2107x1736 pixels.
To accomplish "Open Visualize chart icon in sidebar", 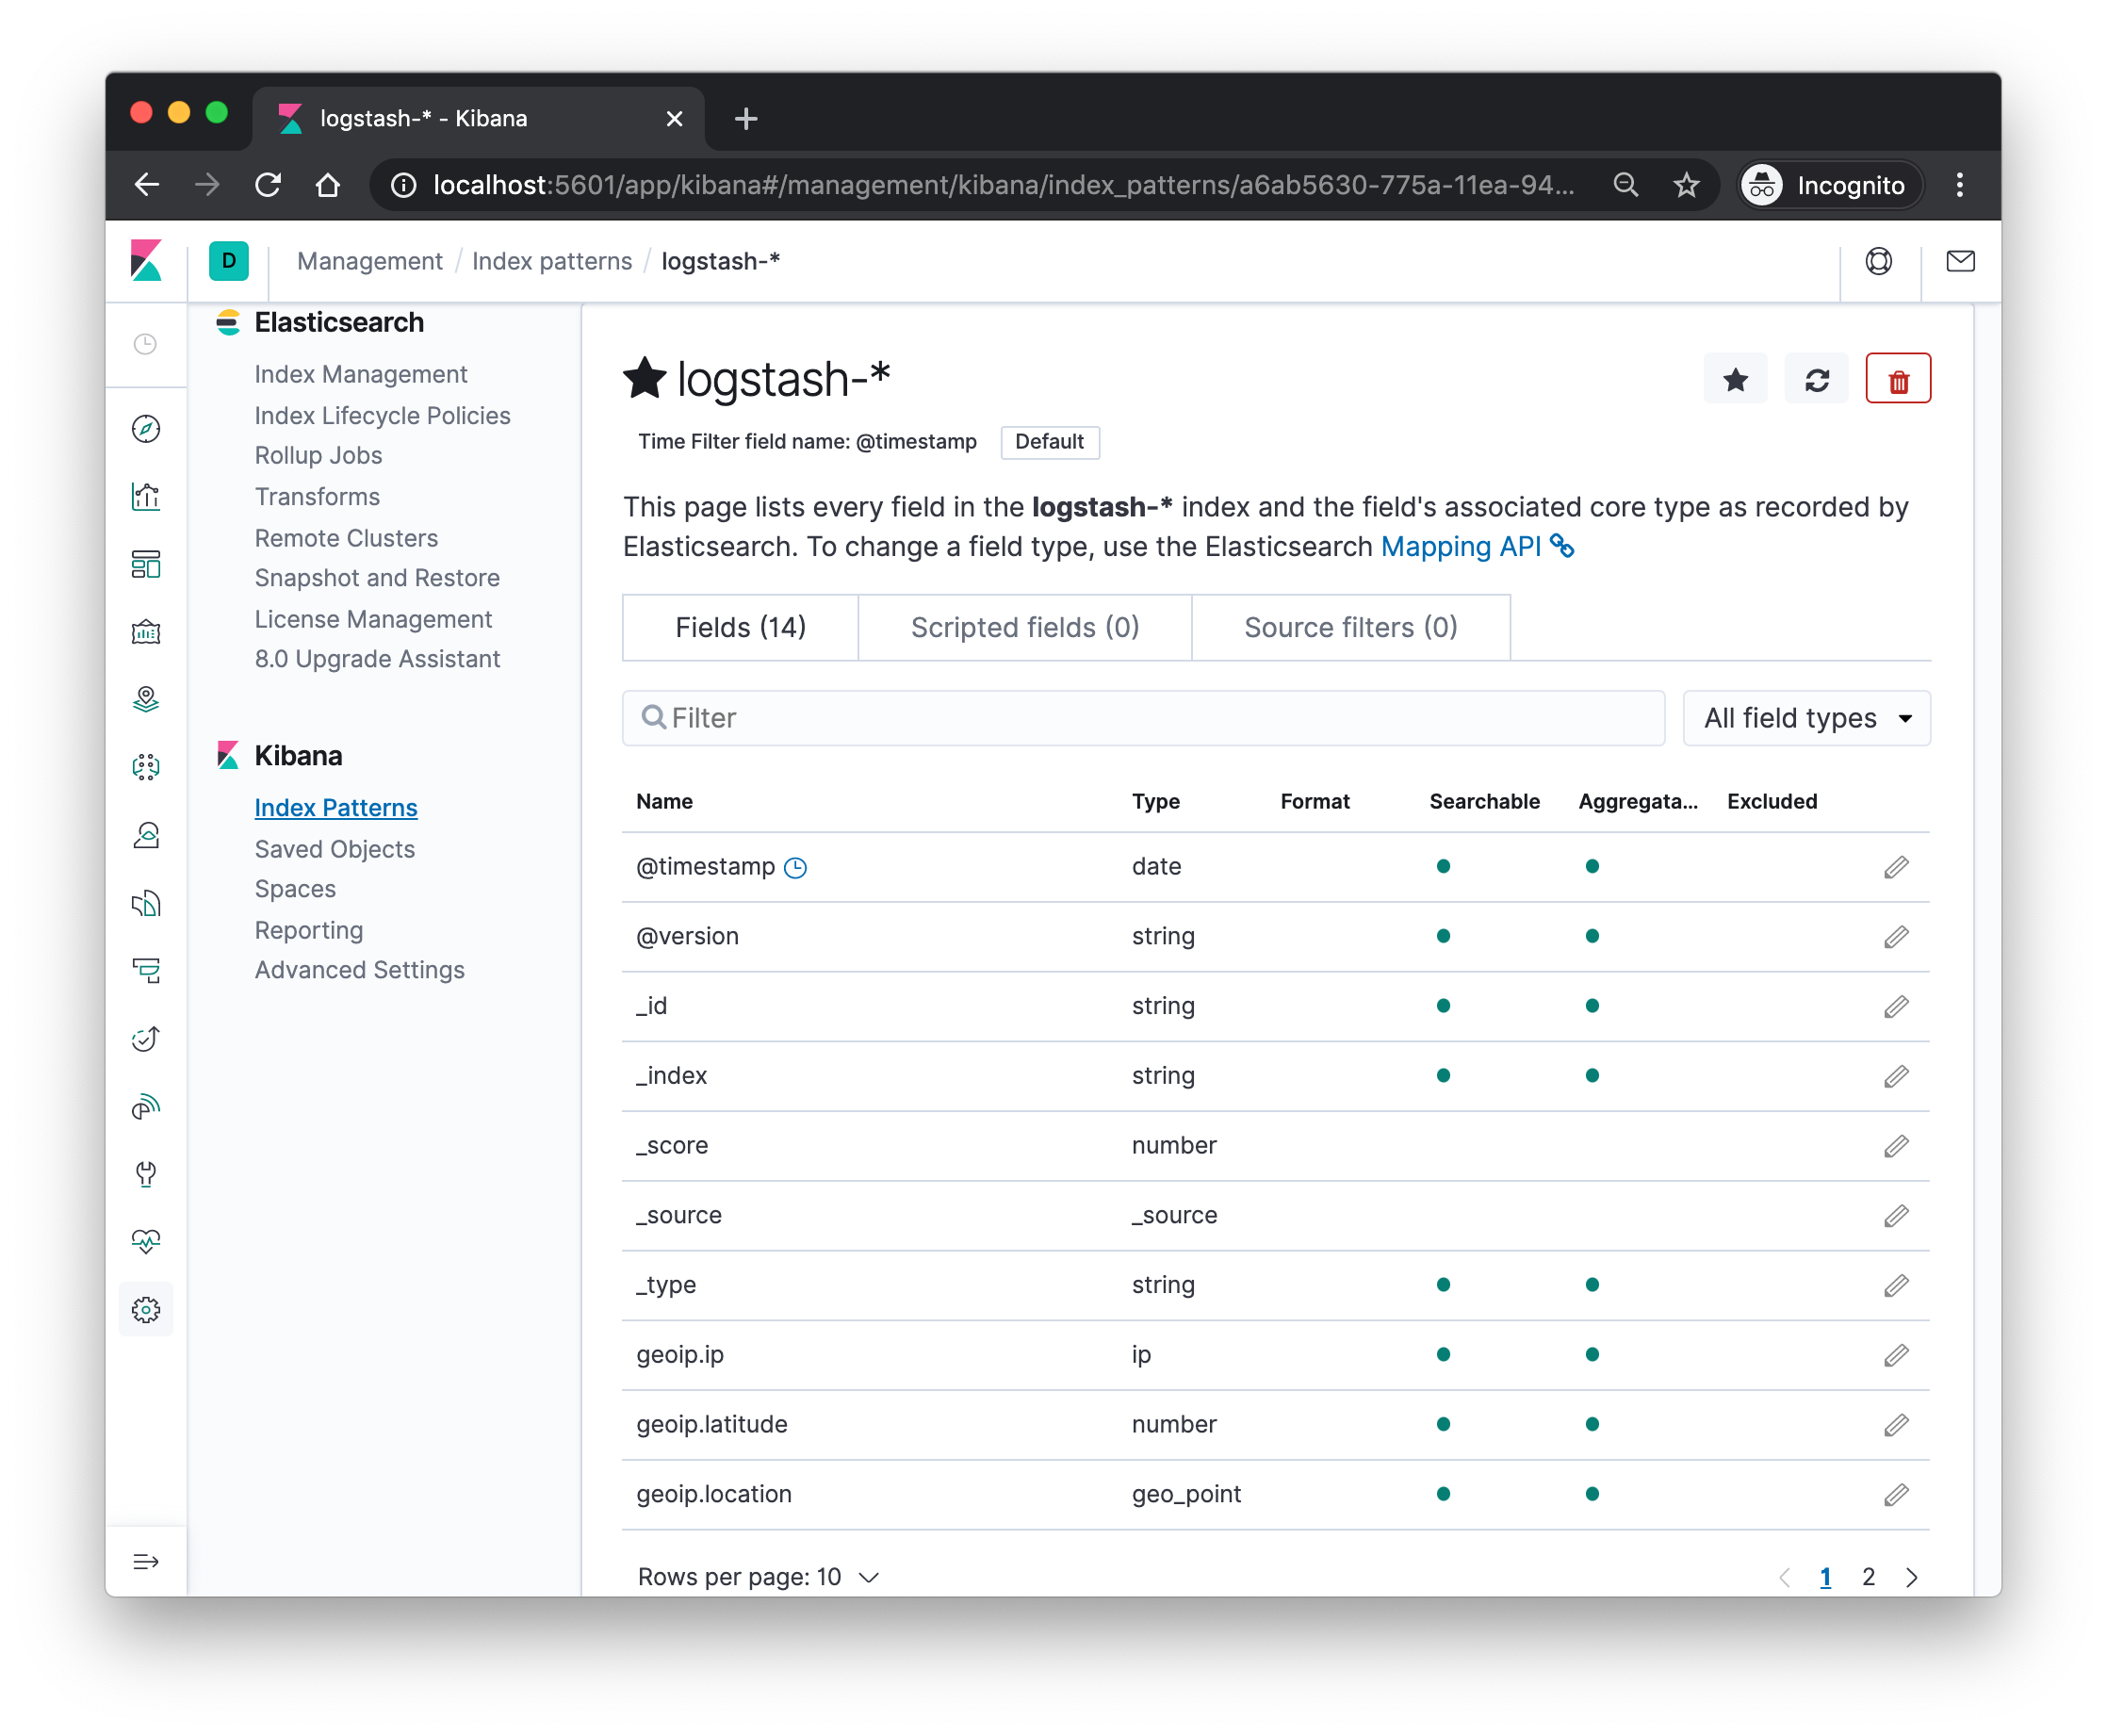I will [x=146, y=497].
